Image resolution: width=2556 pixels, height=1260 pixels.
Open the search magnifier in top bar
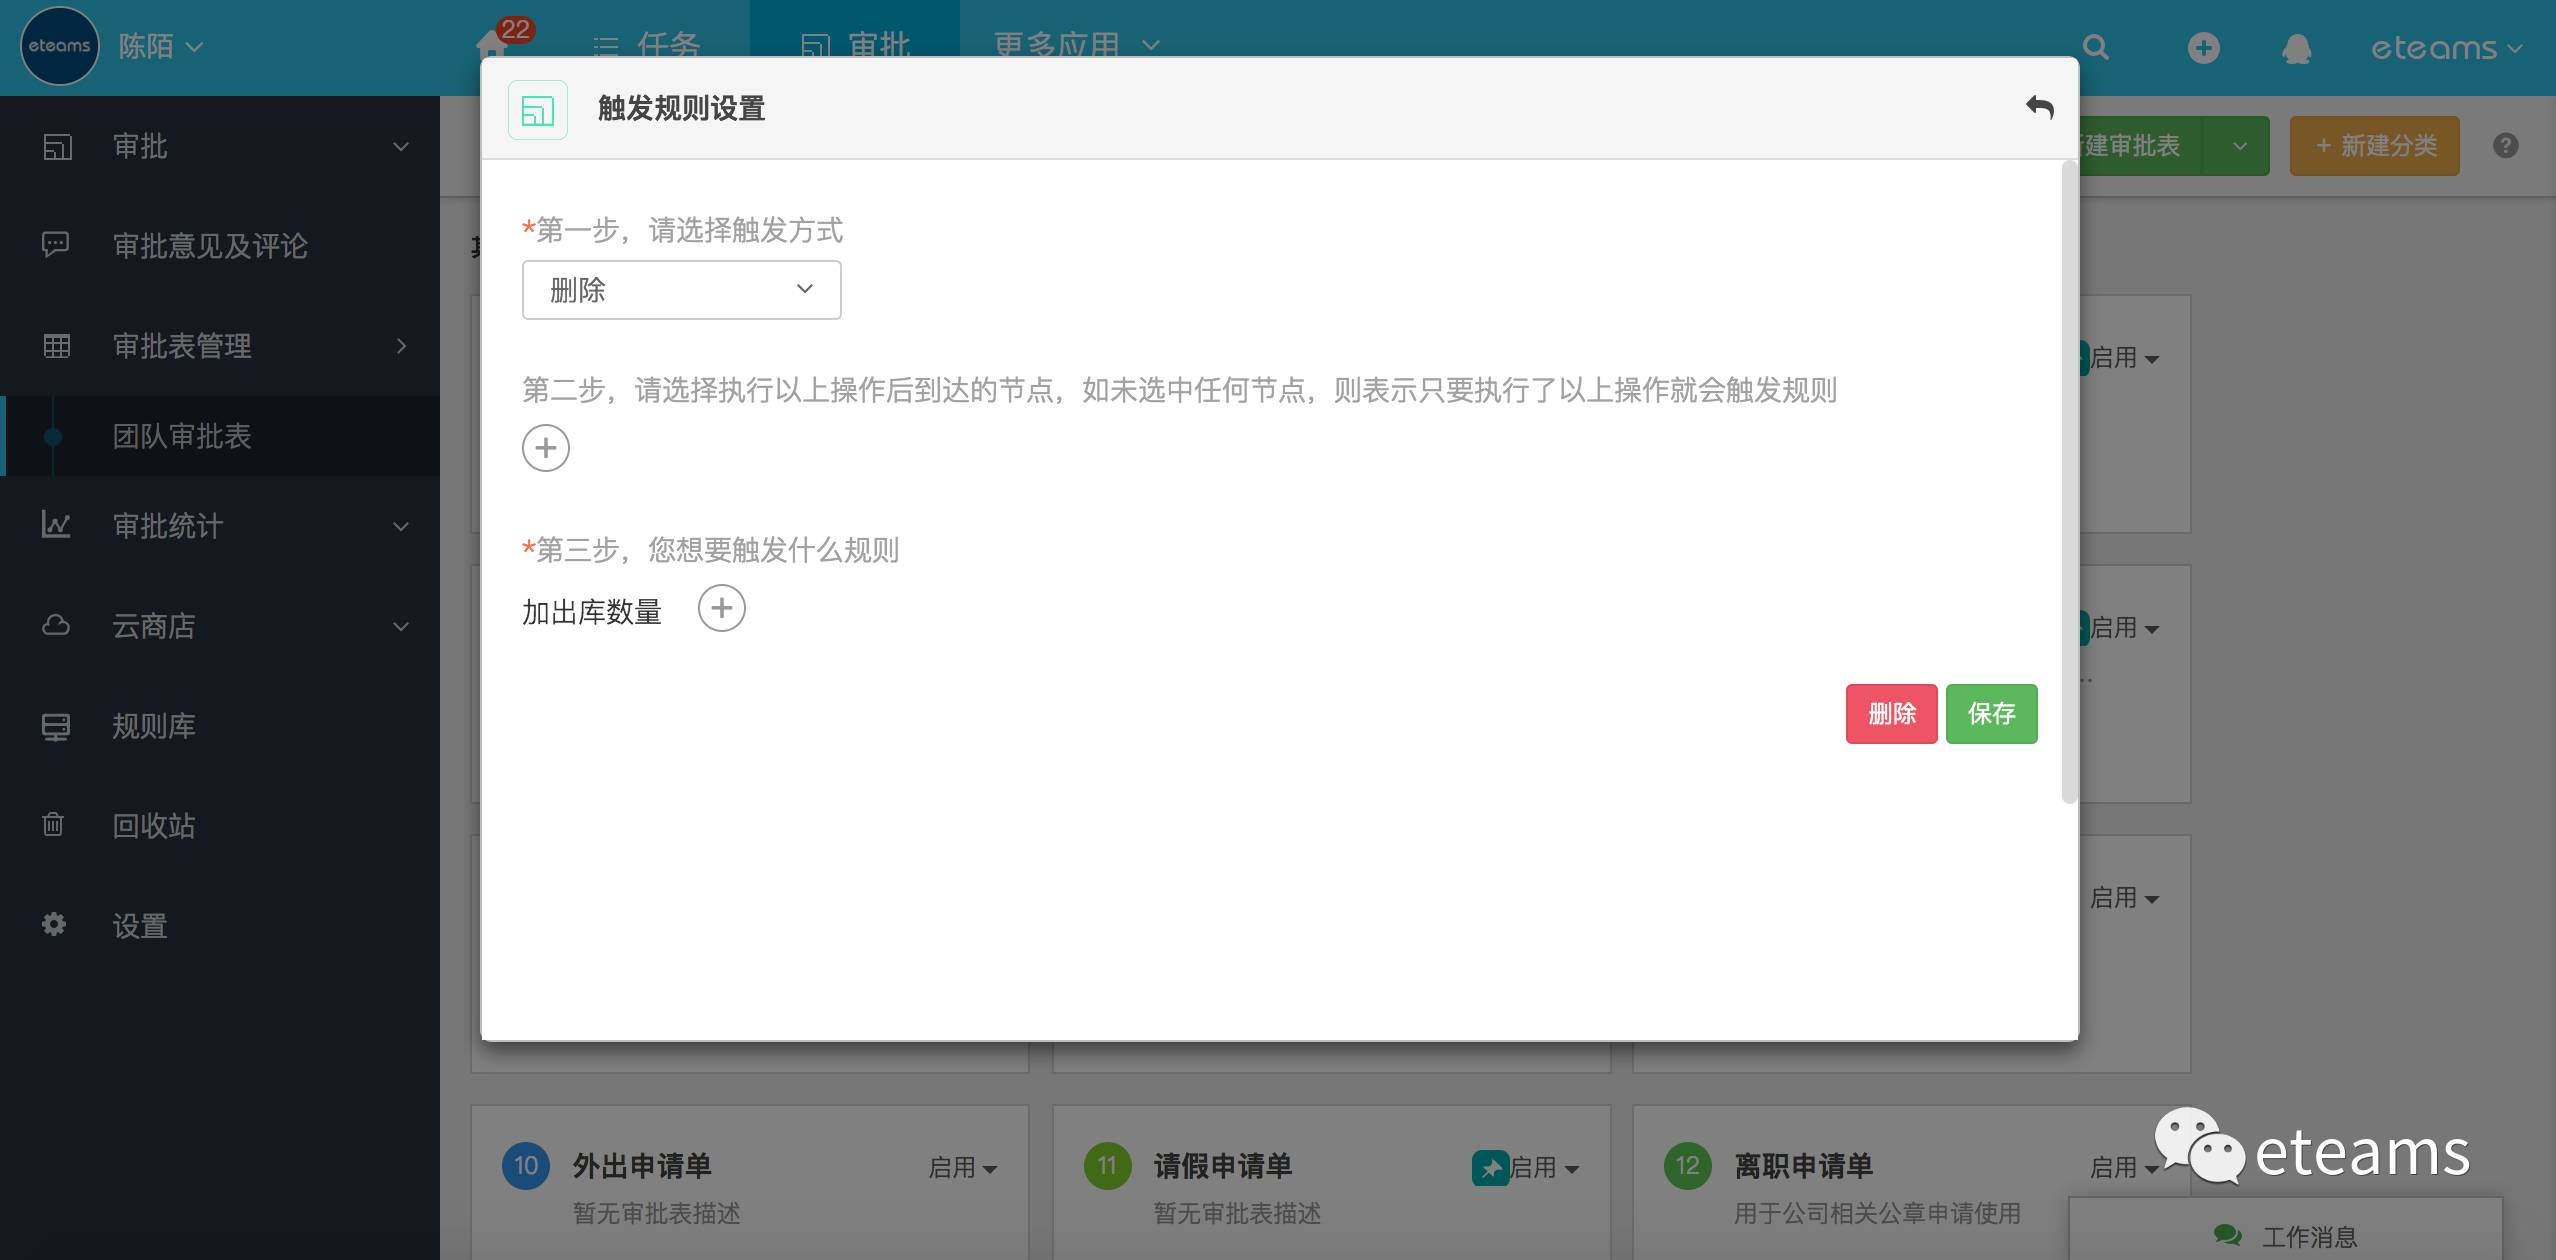(x=2096, y=47)
